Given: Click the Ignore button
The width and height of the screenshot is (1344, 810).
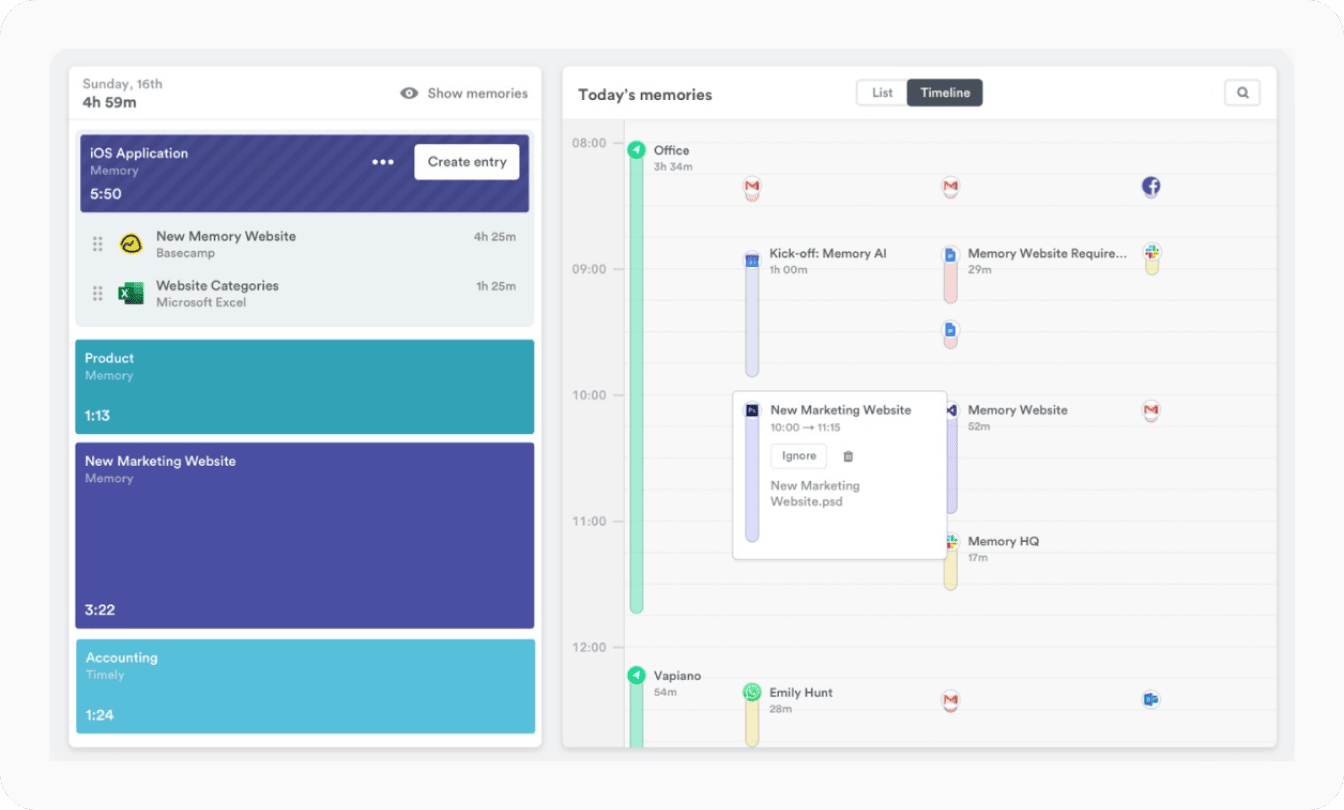Looking at the screenshot, I should point(798,456).
